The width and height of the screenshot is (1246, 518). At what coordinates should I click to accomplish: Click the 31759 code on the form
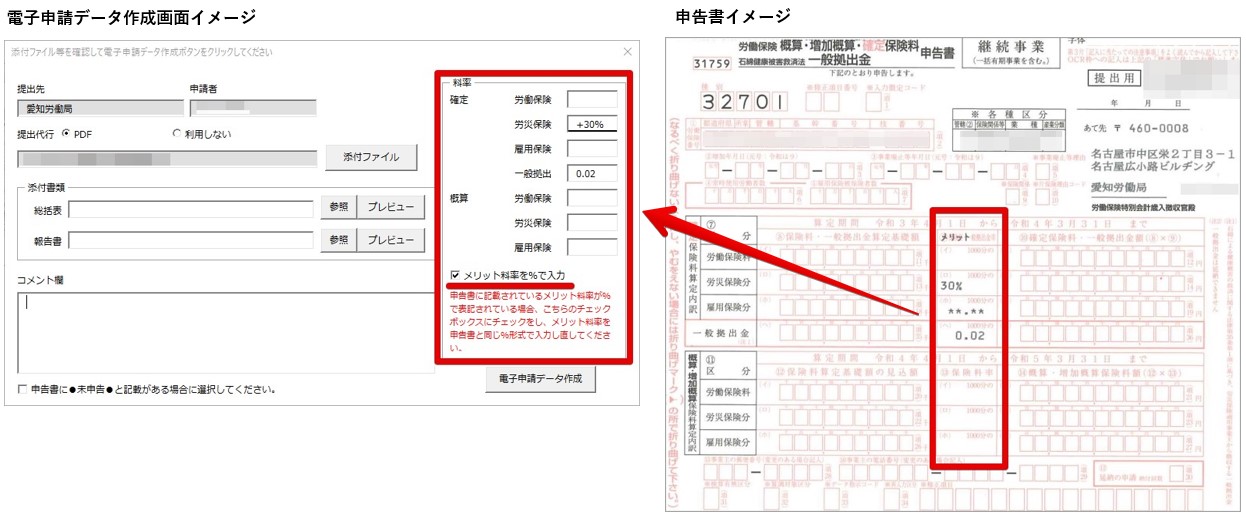pyautogui.click(x=712, y=65)
